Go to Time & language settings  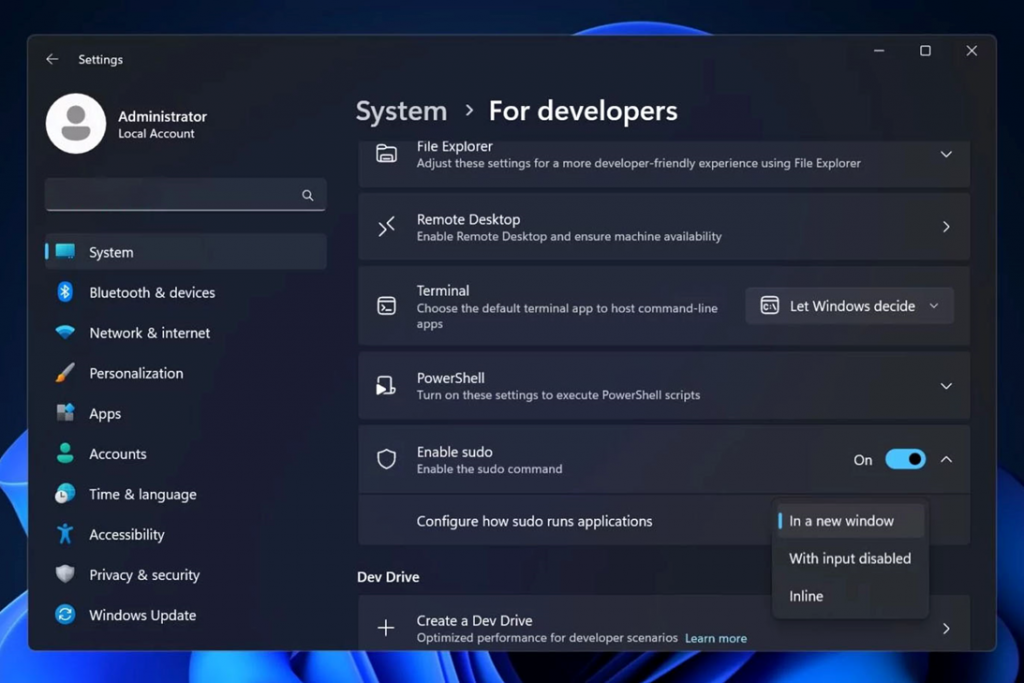point(185,494)
